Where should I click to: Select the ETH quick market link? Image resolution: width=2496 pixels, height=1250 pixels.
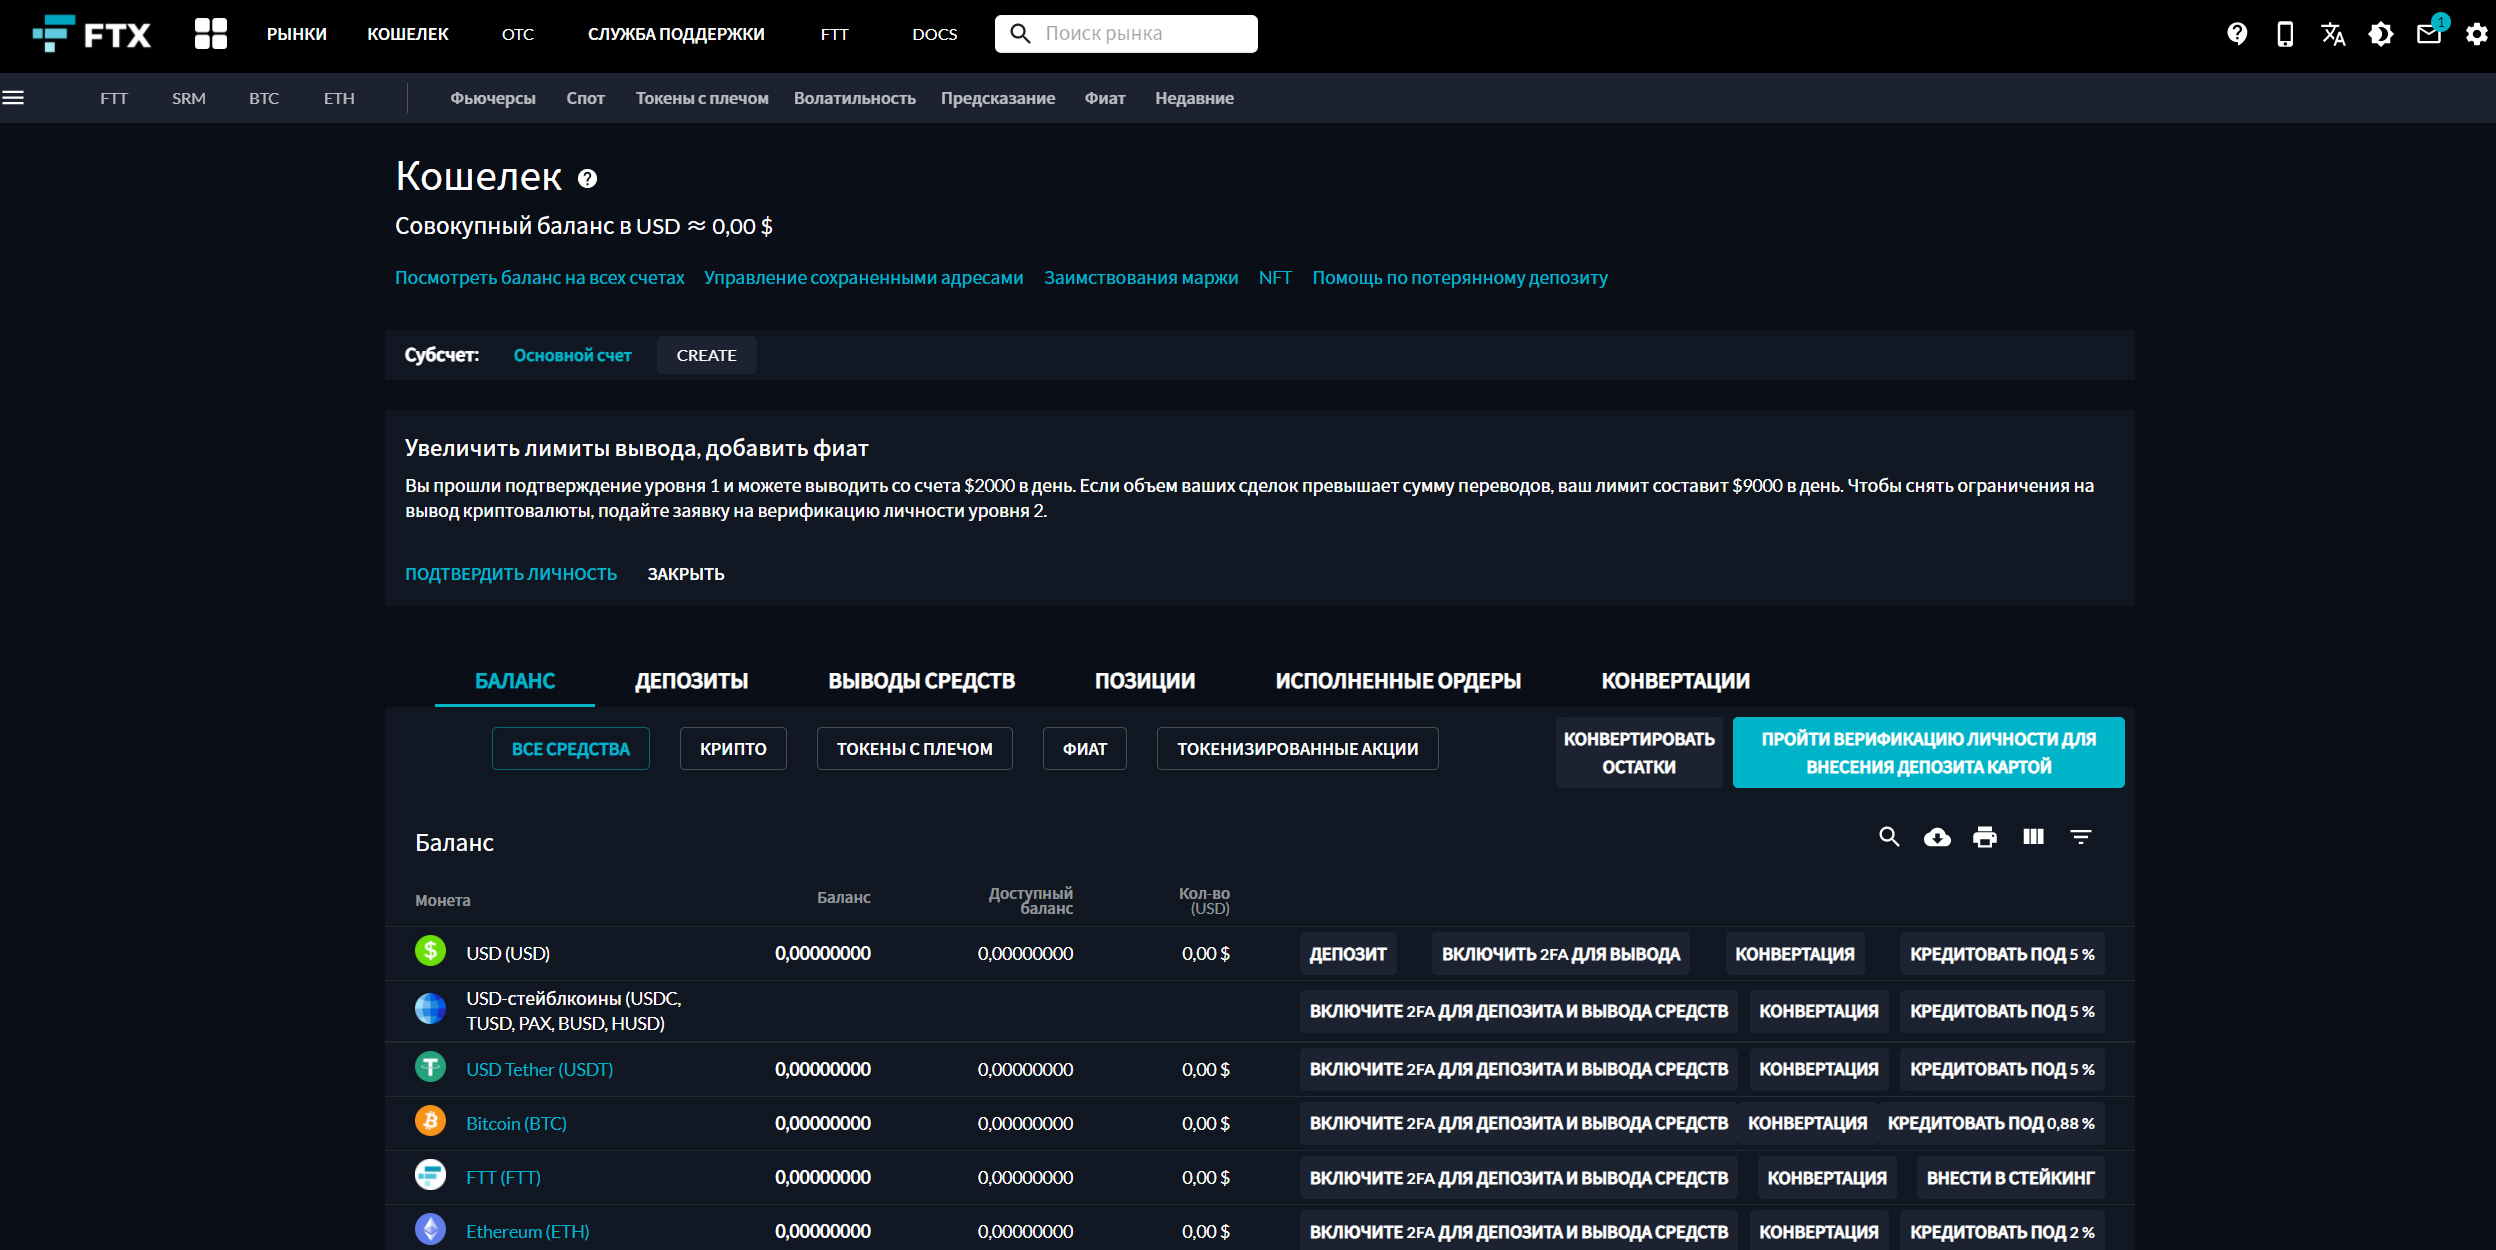click(339, 98)
